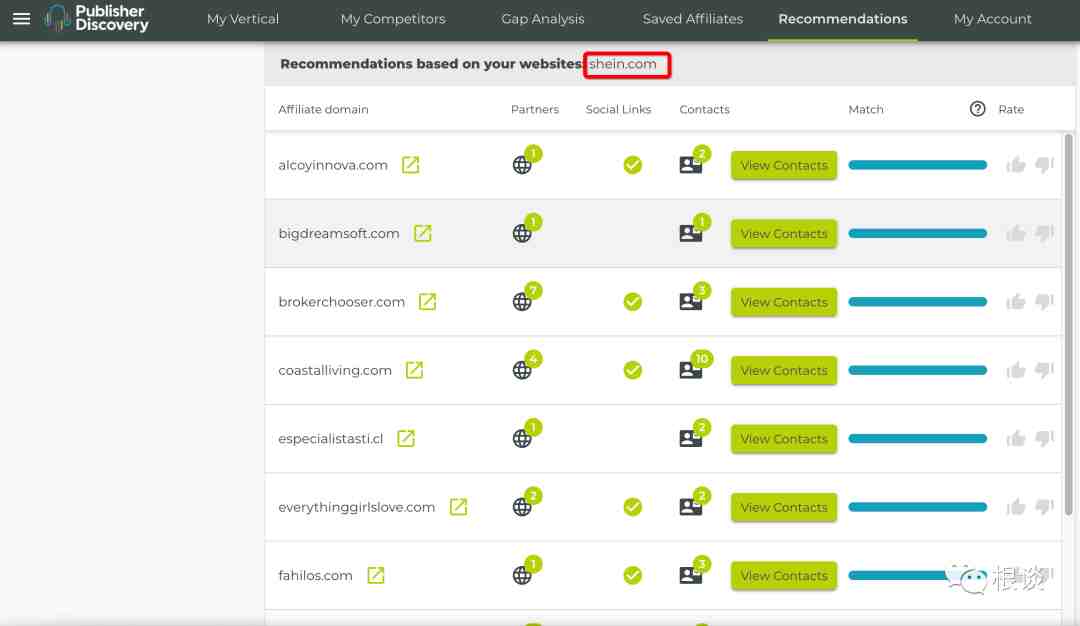Click partners globe icon for brokerchooser.com
The height and width of the screenshot is (626, 1080).
522,302
